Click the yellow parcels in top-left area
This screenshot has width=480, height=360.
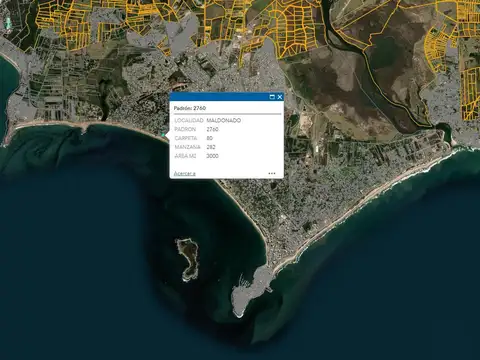(x=63, y=23)
